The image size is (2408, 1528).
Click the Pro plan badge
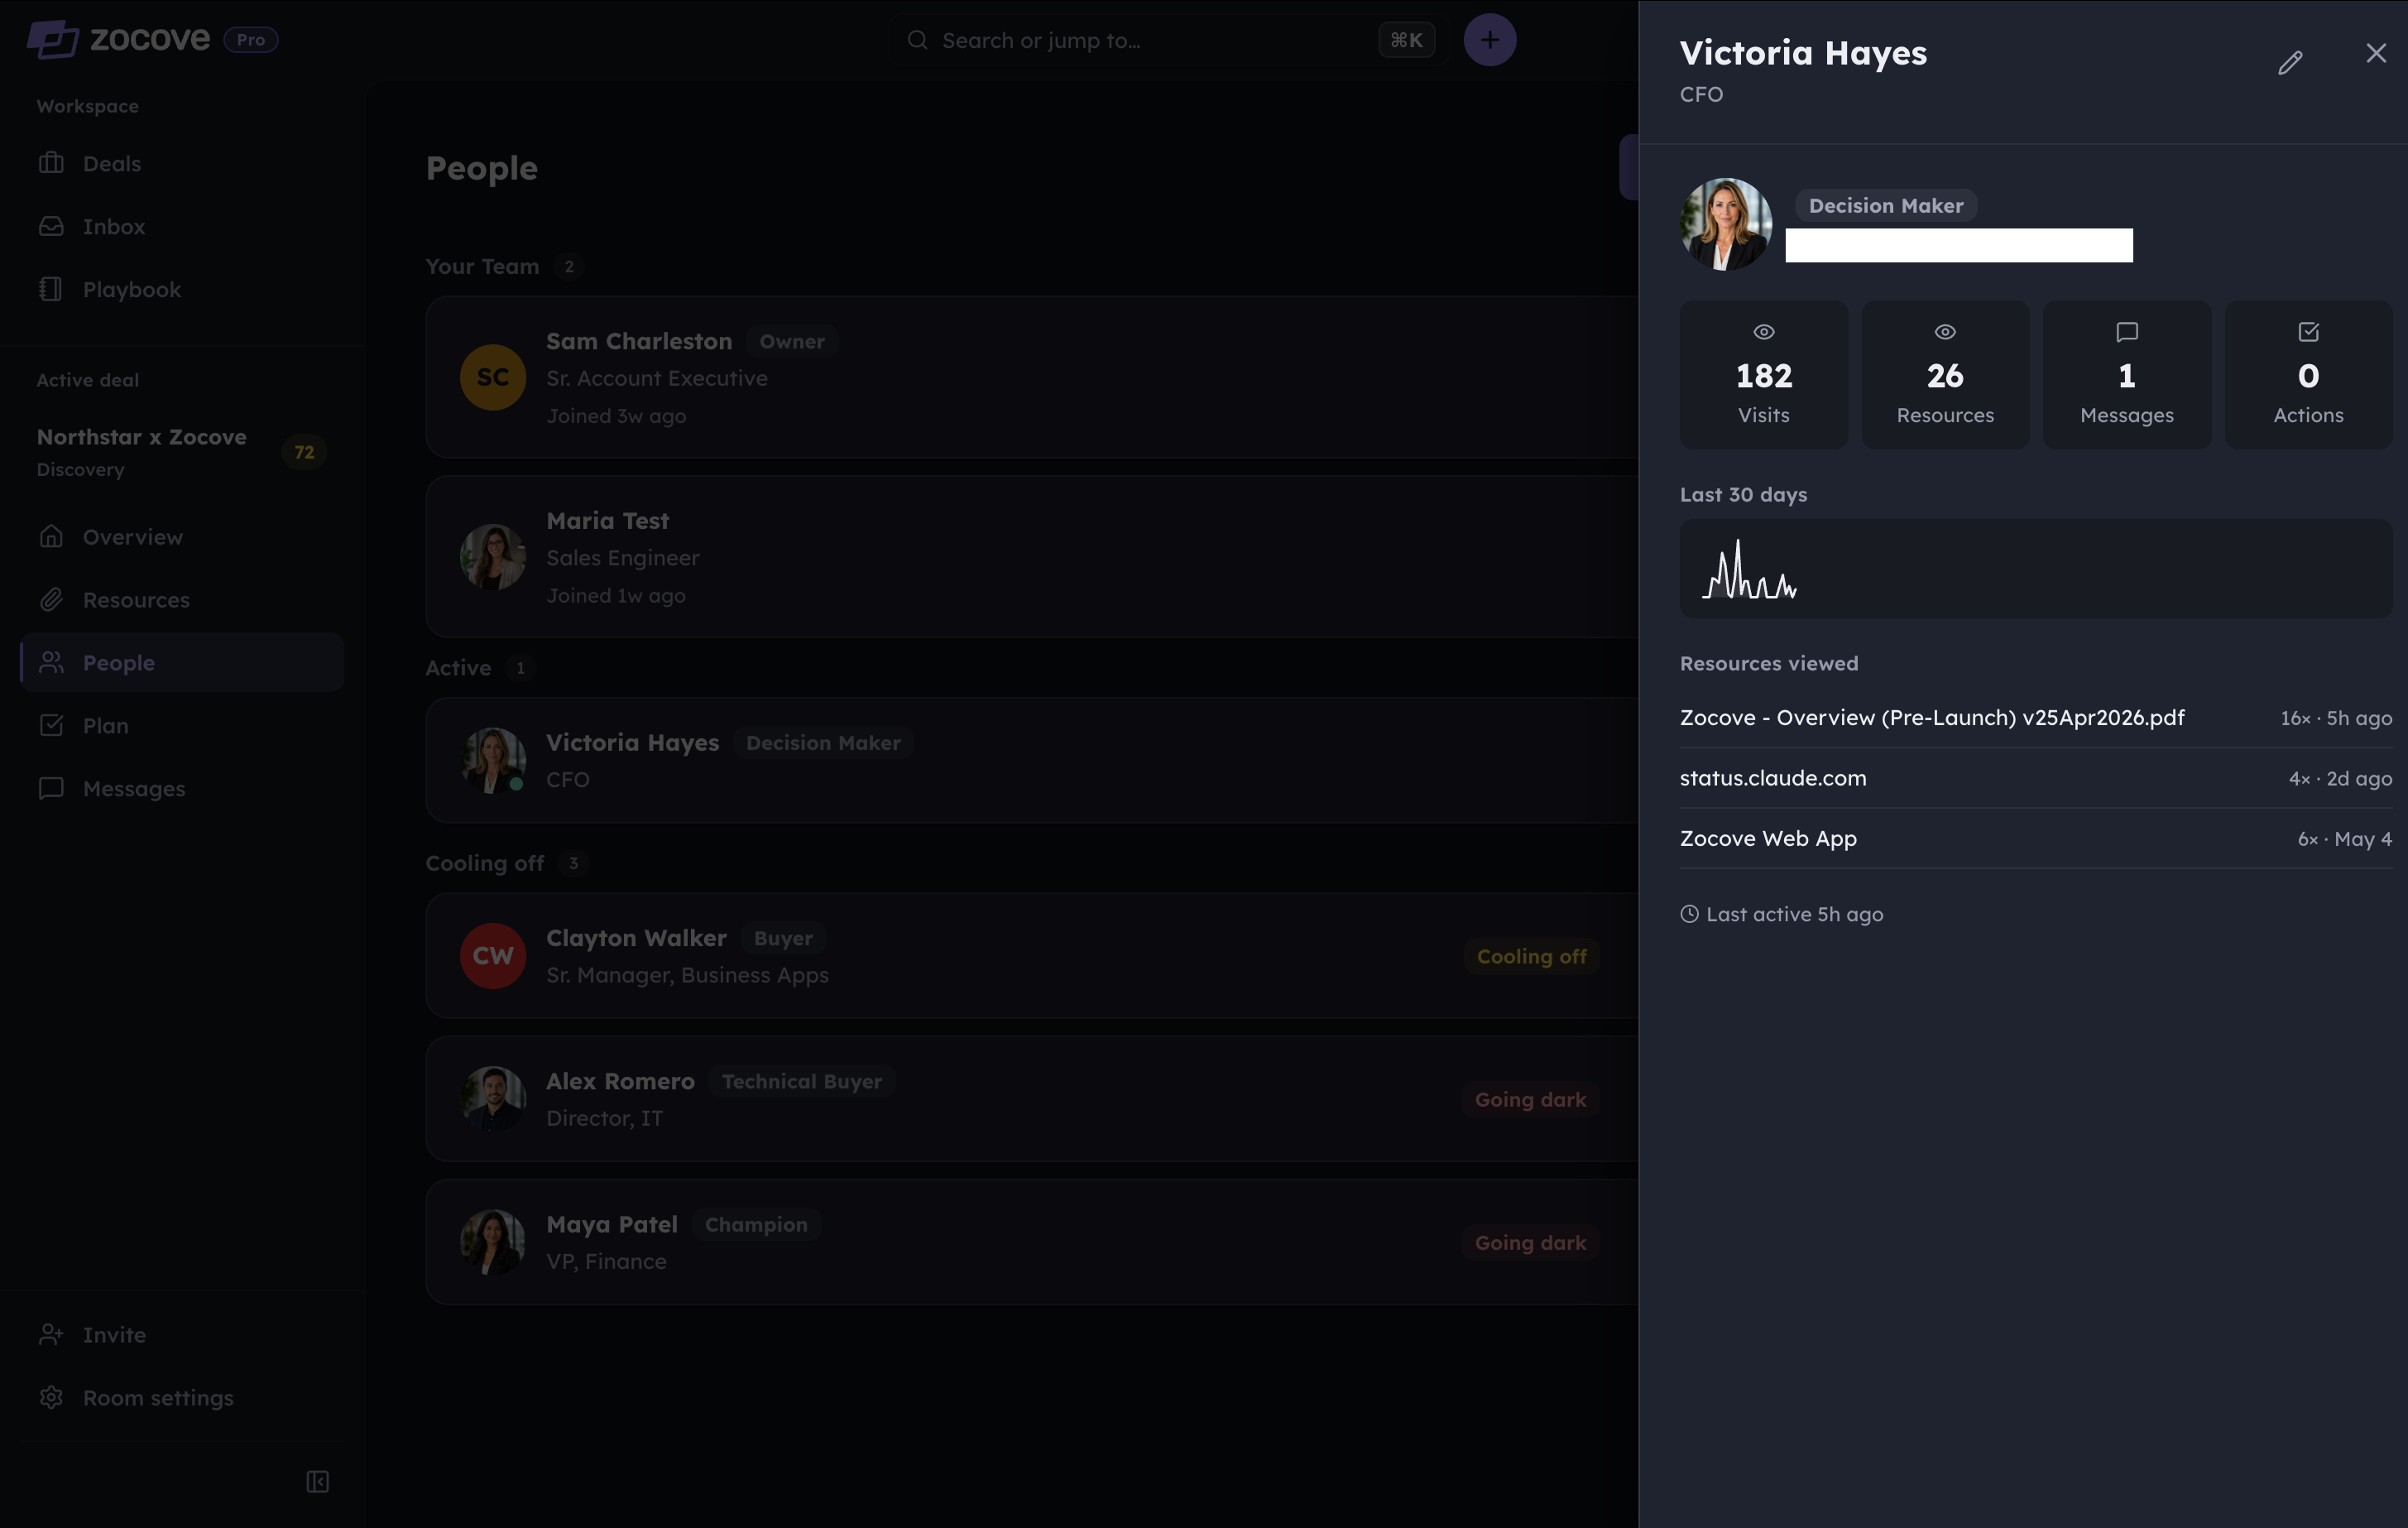tap(251, 40)
